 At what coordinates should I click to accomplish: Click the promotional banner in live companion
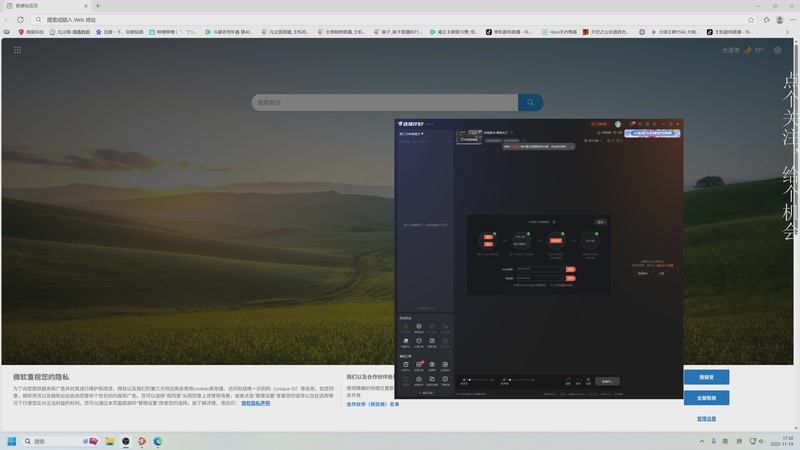652,134
